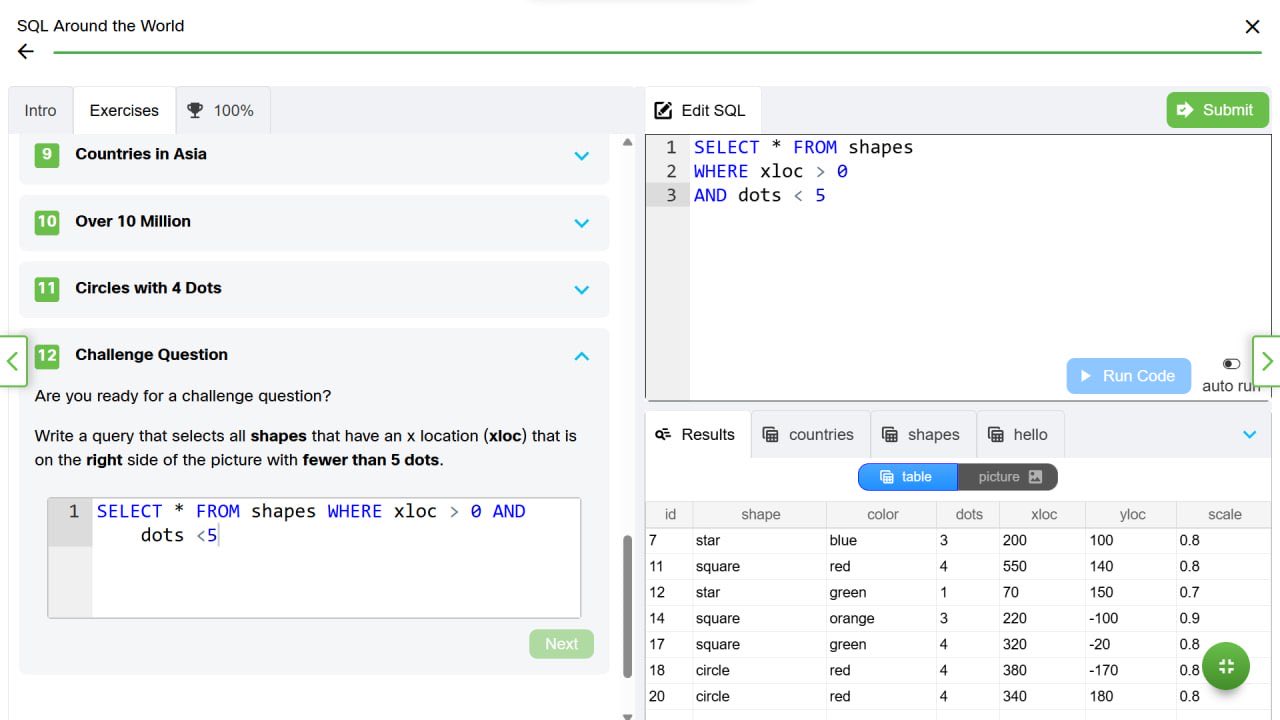Click the Edit SQL pencil icon
Viewport: 1280px width, 720px height.
[663, 110]
